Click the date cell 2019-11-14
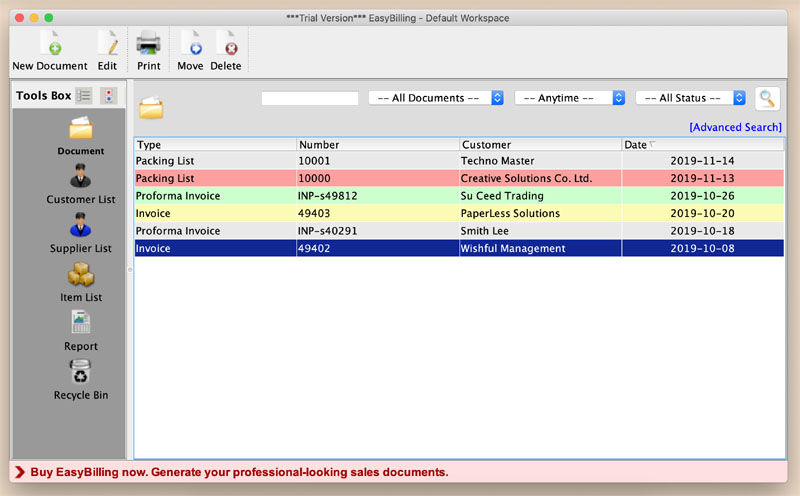800x496 pixels. (703, 161)
